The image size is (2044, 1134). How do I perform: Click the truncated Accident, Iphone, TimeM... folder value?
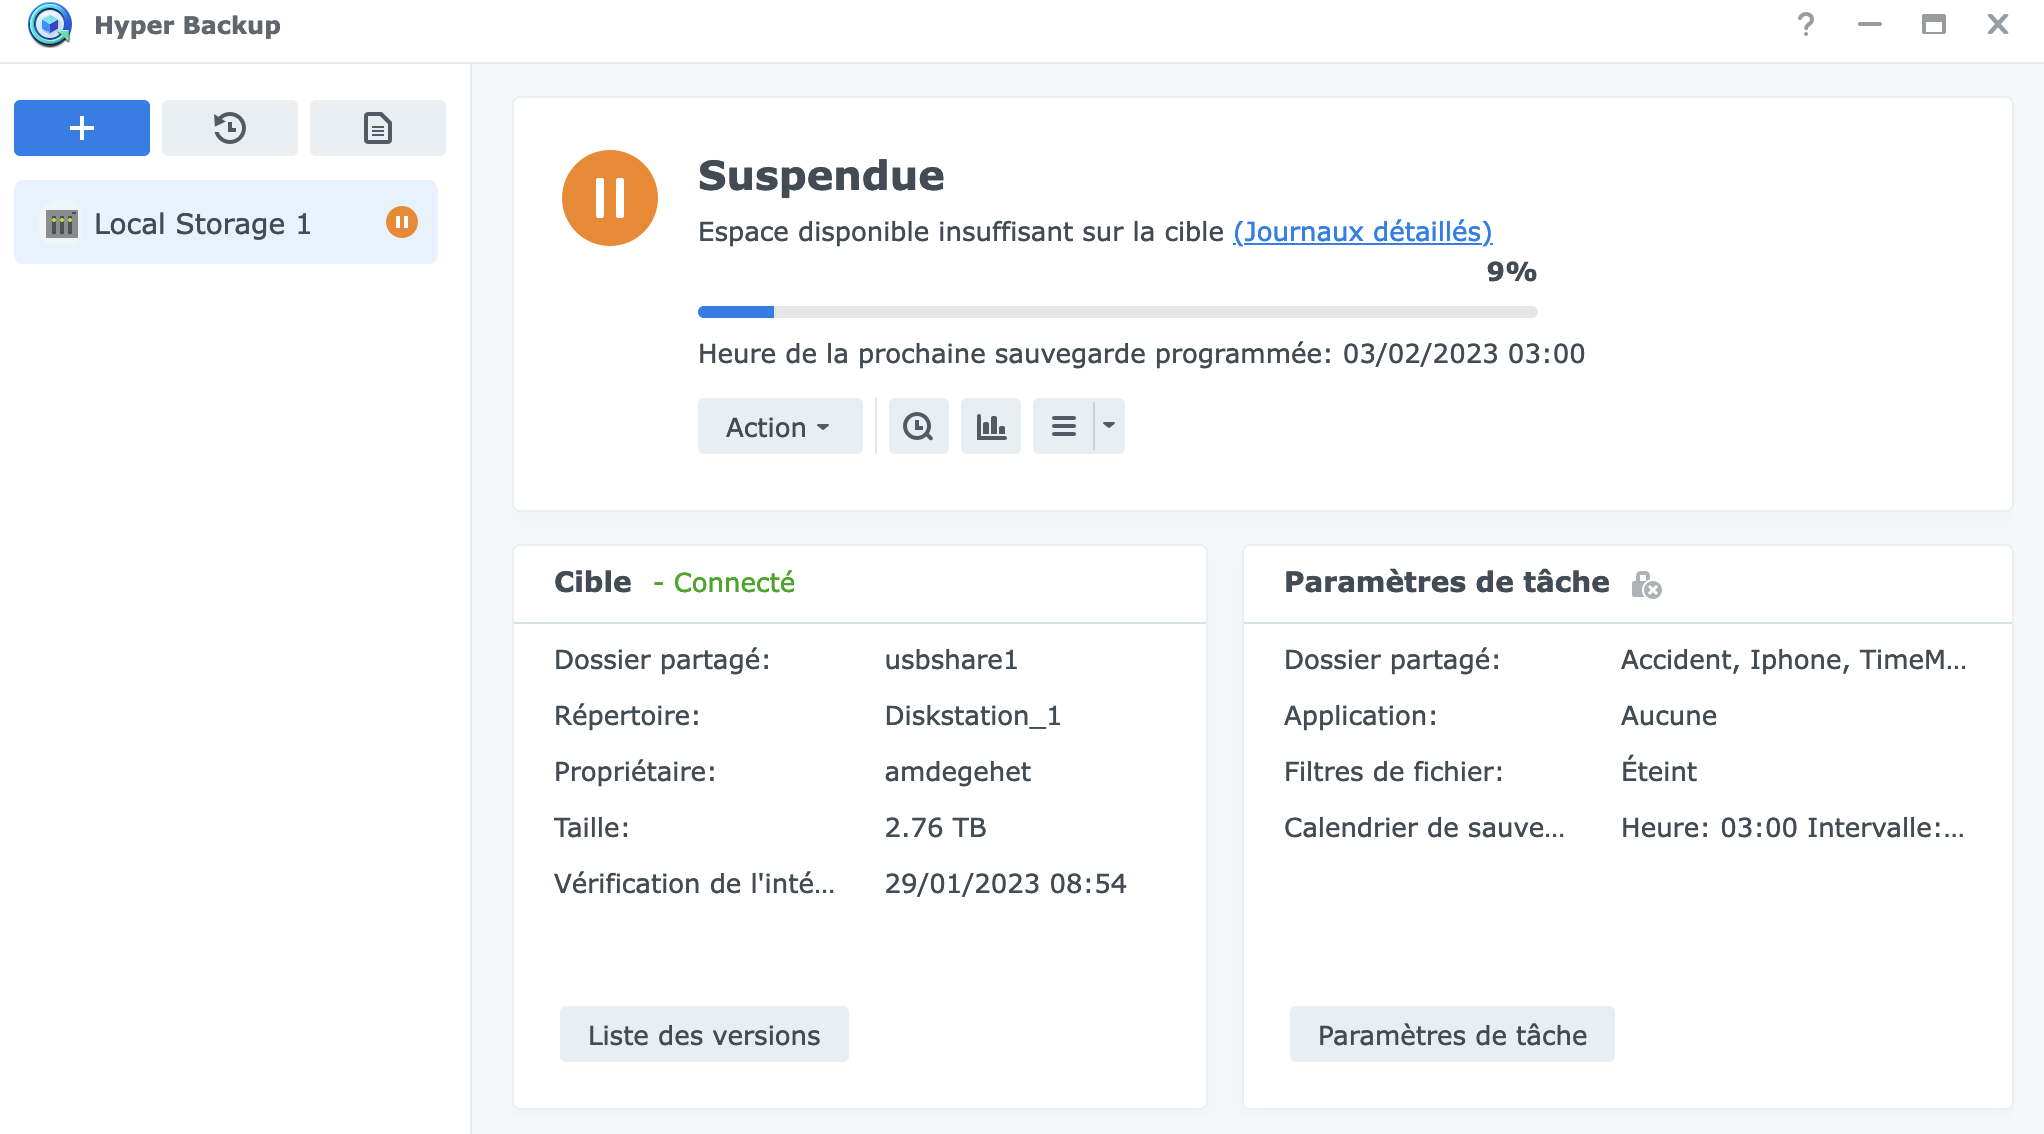click(1793, 660)
